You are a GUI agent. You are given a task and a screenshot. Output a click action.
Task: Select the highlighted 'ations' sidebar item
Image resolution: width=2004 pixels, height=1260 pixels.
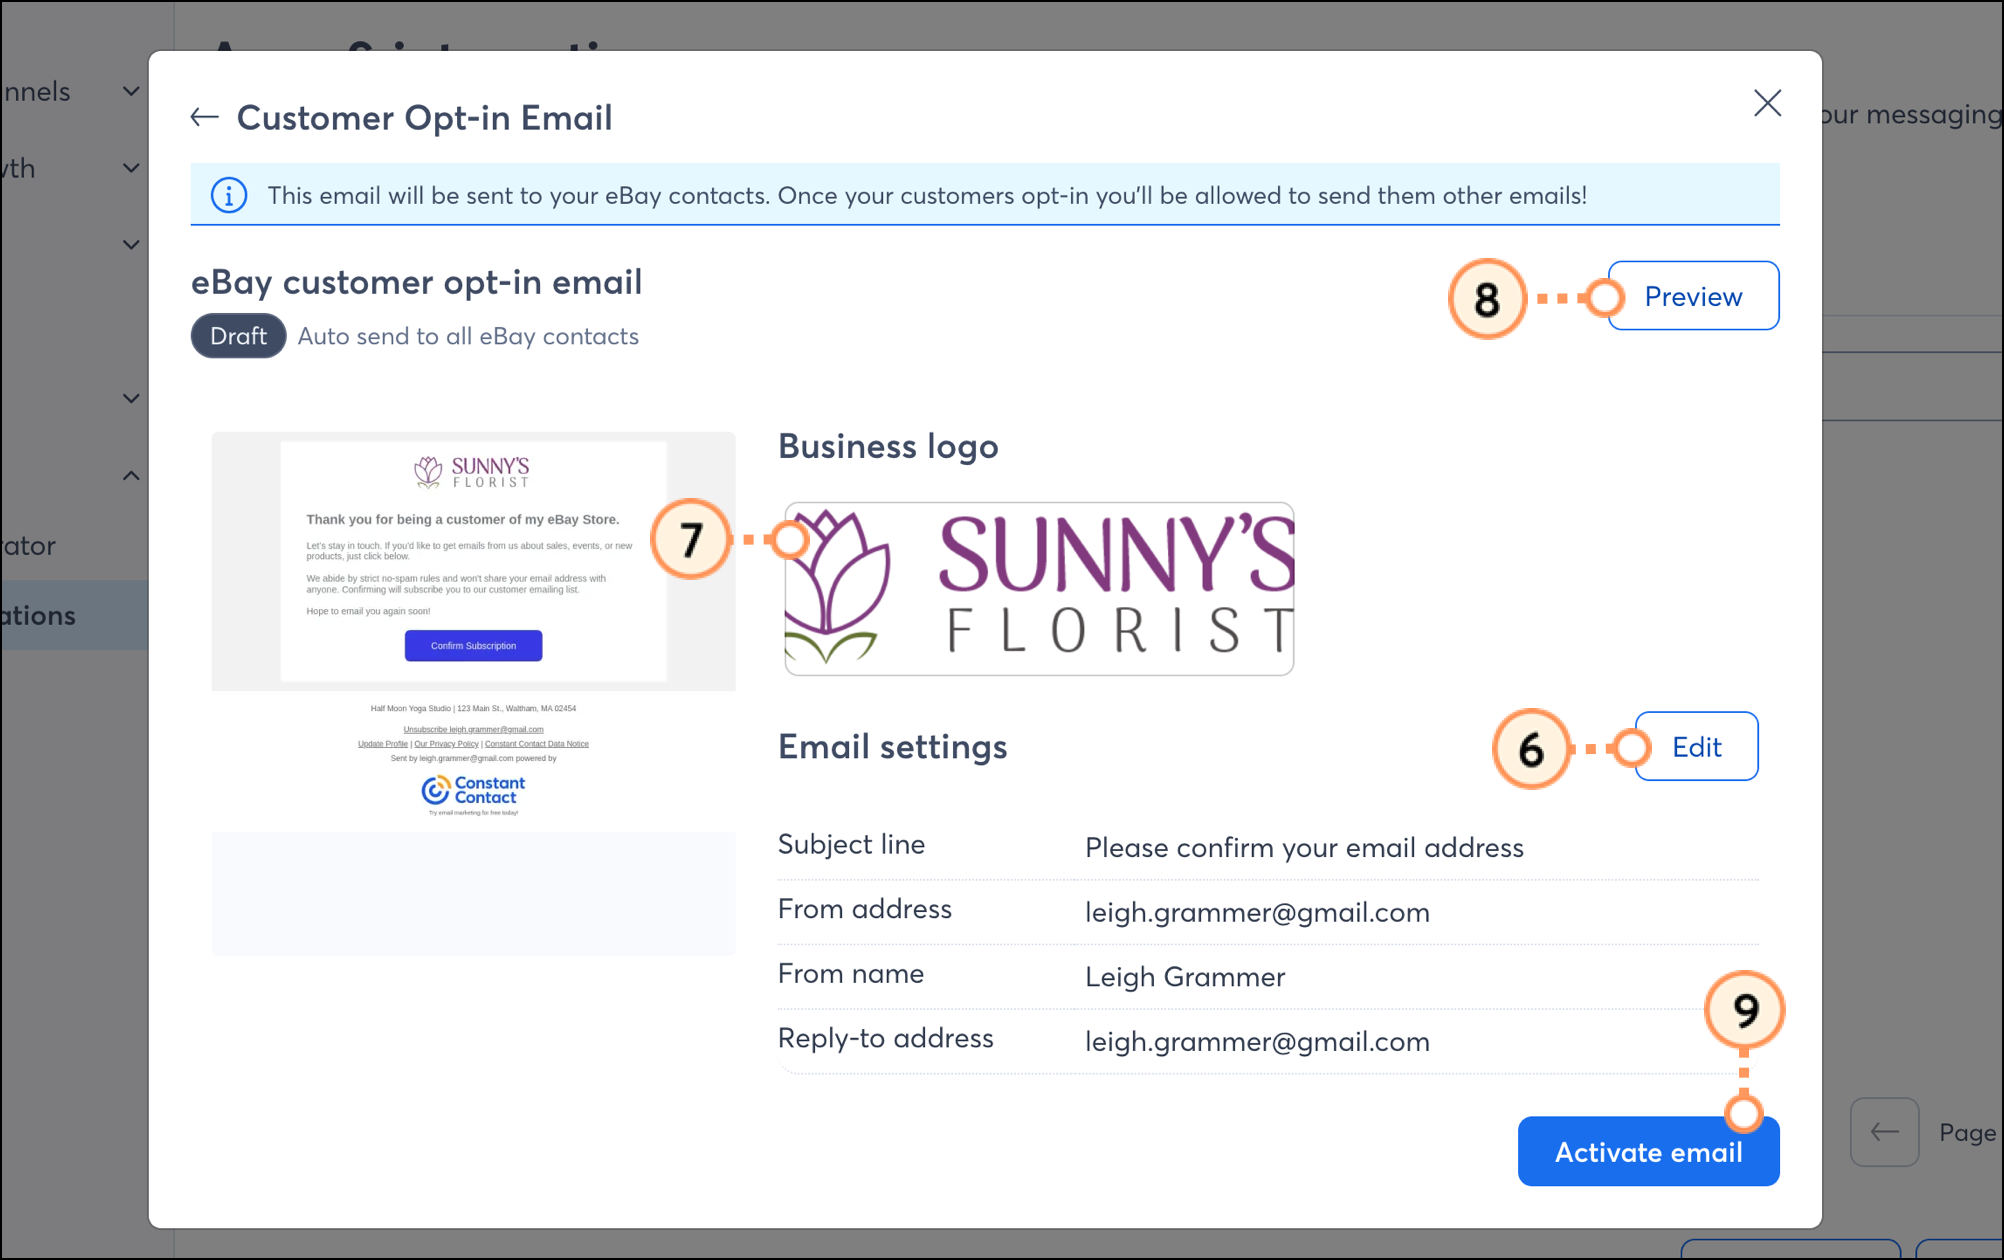pyautogui.click(x=74, y=615)
